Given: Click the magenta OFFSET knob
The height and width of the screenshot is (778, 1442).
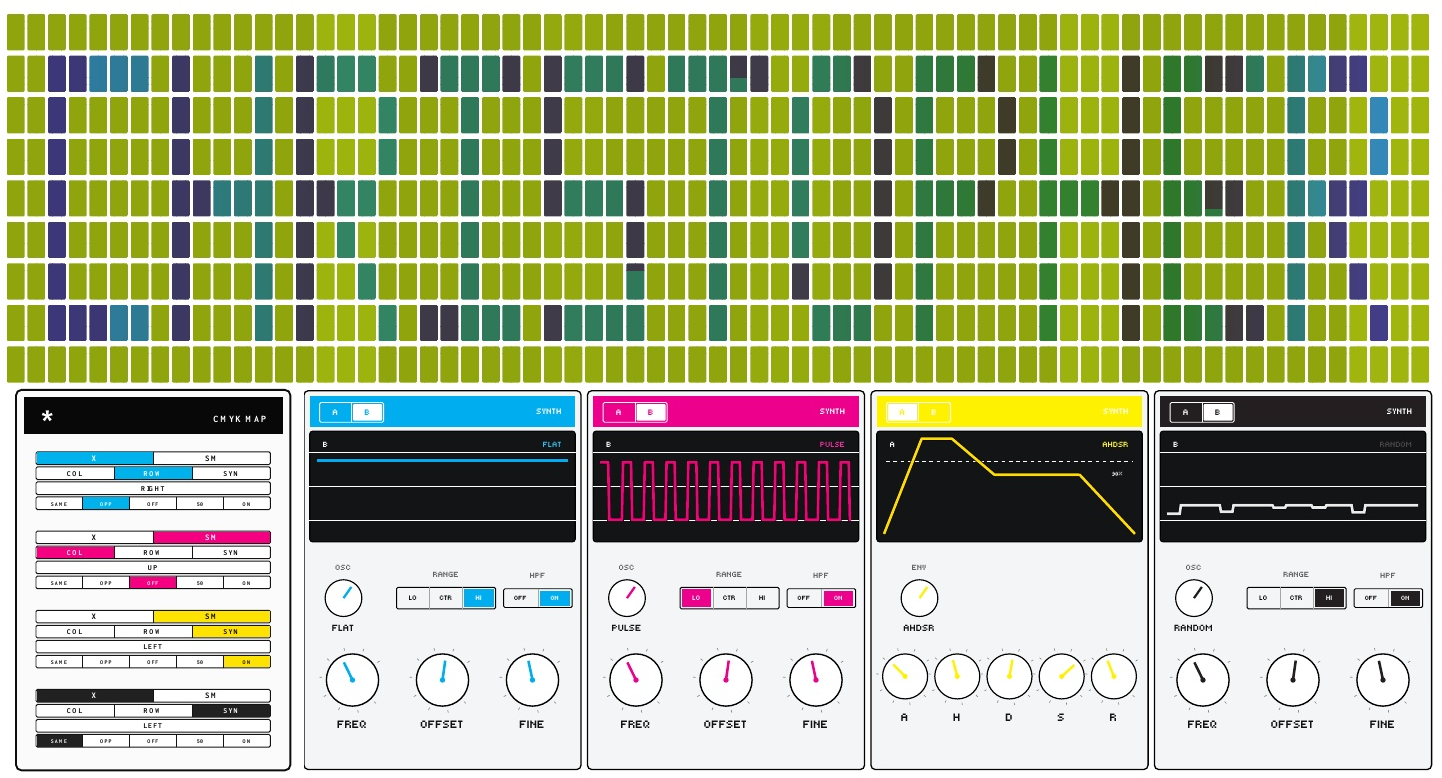Looking at the screenshot, I should click(725, 680).
